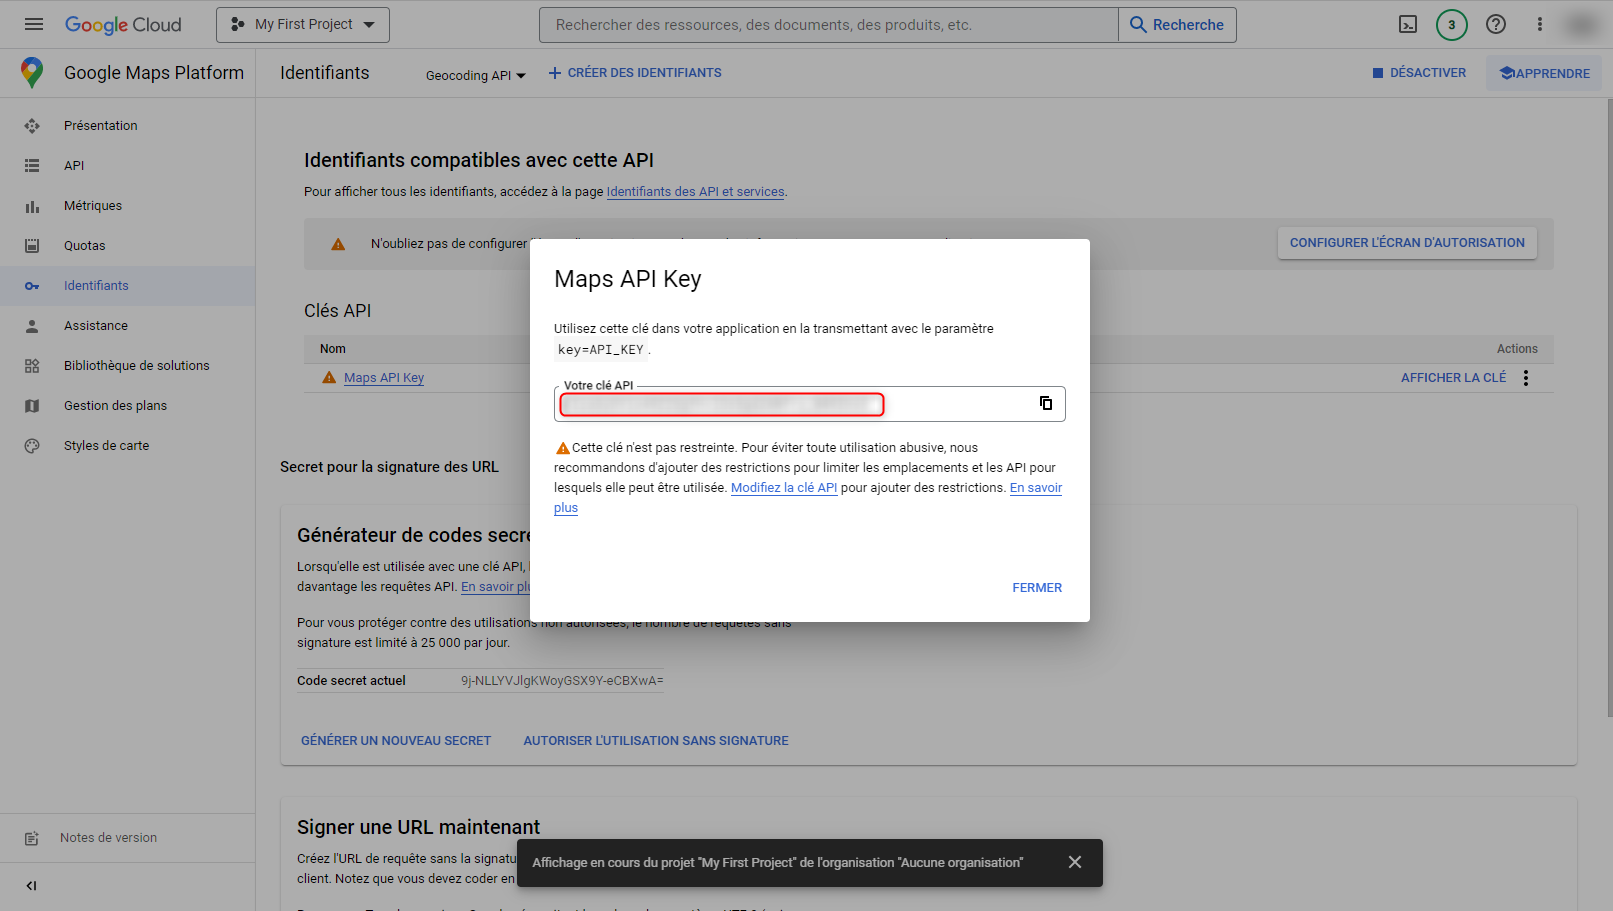Click the Identifiants key icon
1613x911 pixels.
tap(32, 286)
